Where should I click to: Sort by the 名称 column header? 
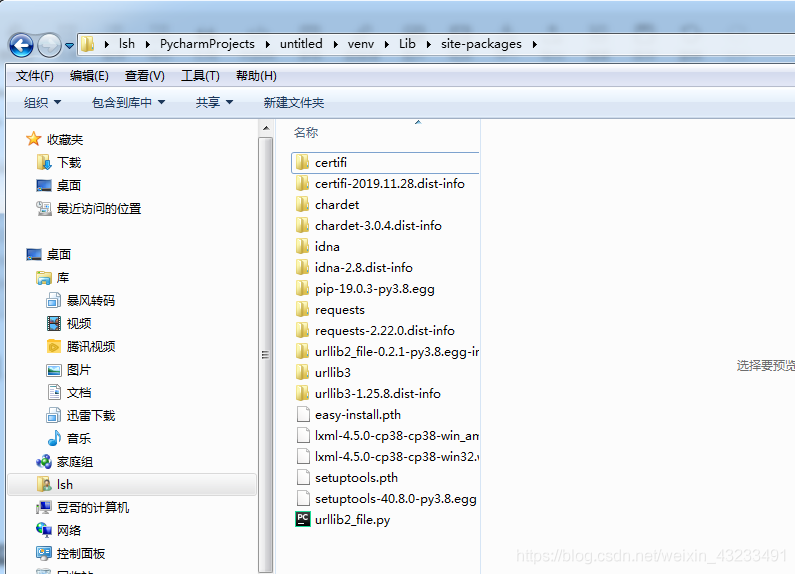[306, 133]
